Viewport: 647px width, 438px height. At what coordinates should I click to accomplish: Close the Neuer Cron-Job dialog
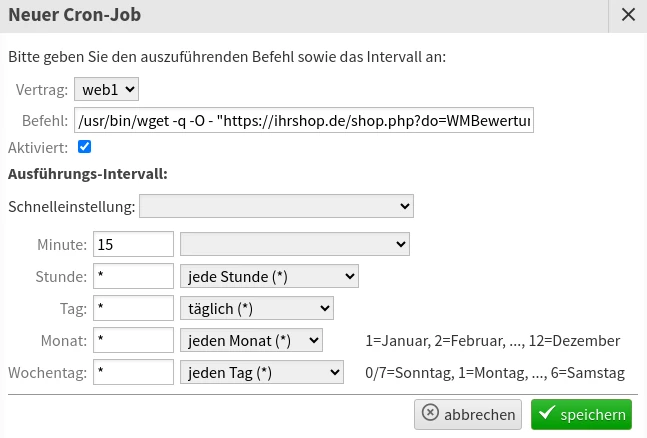[x=628, y=15]
